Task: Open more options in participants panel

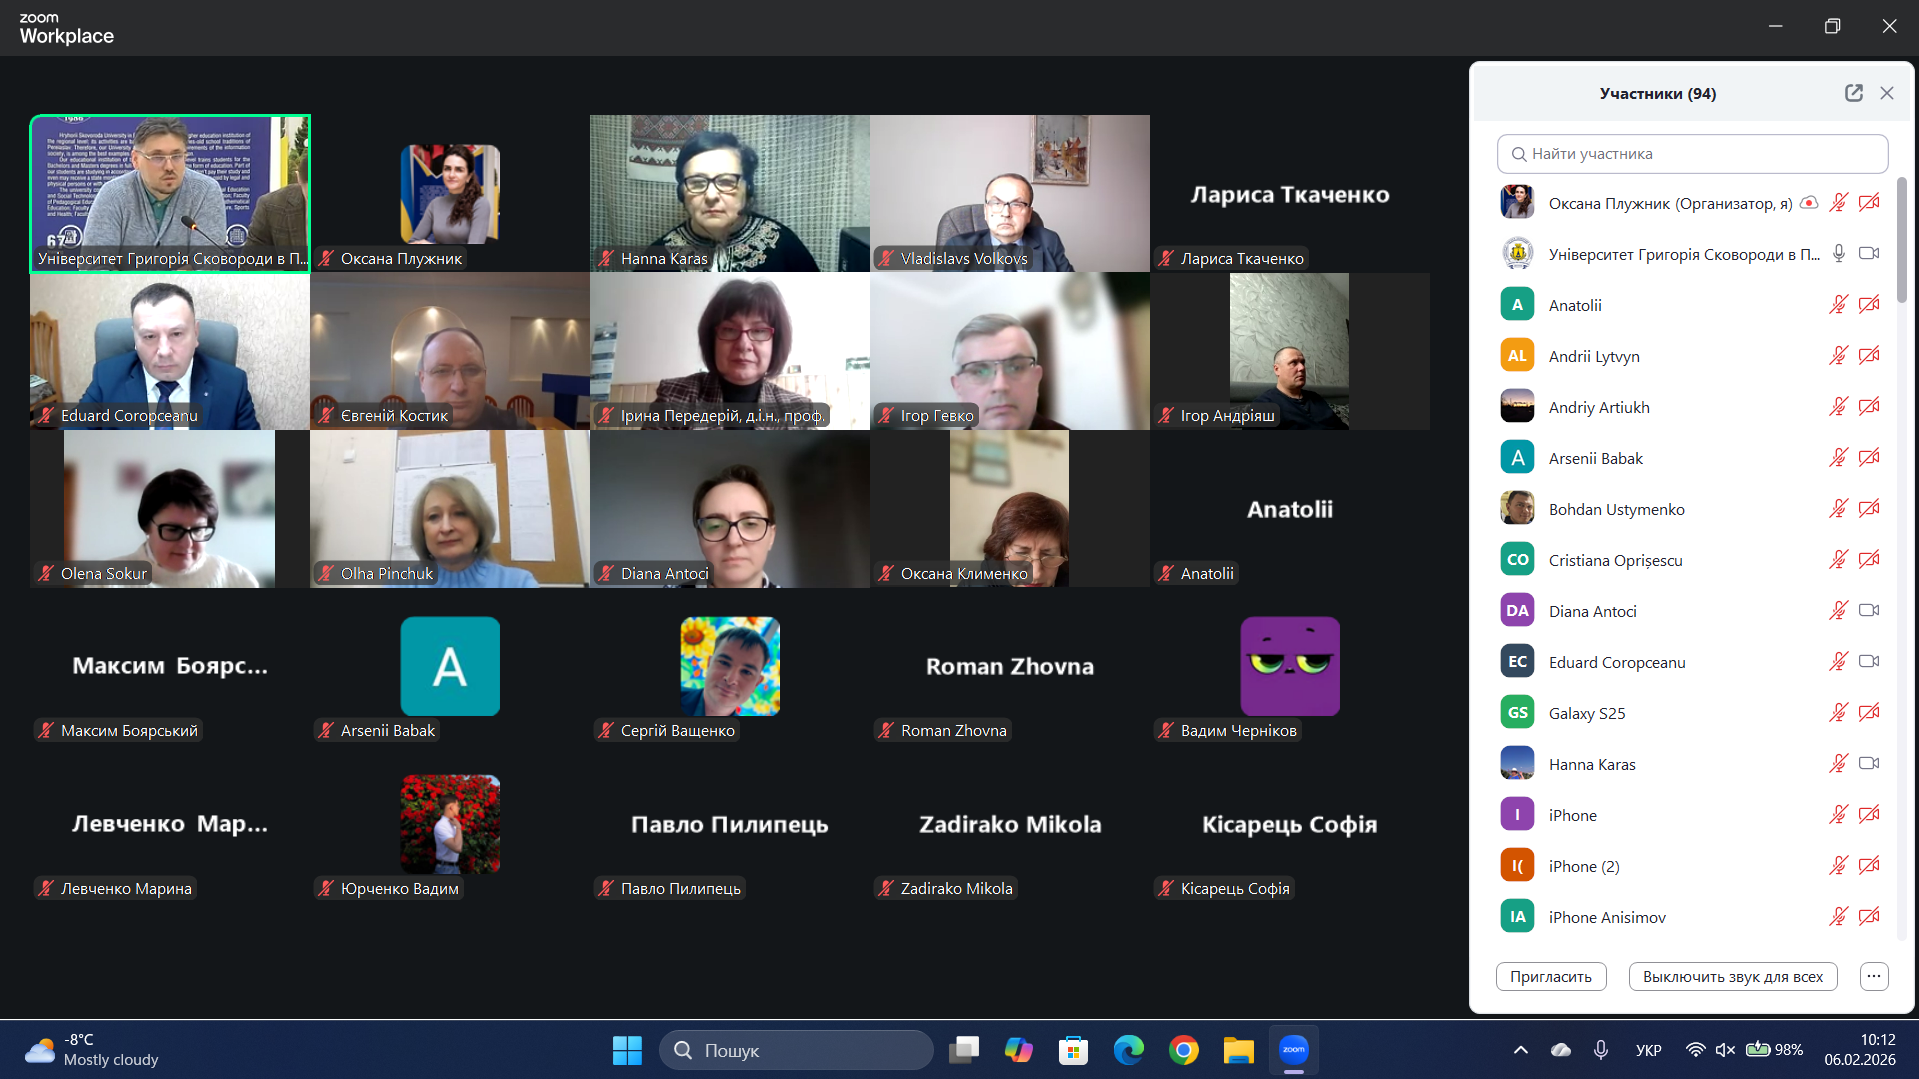Action: point(1874,977)
